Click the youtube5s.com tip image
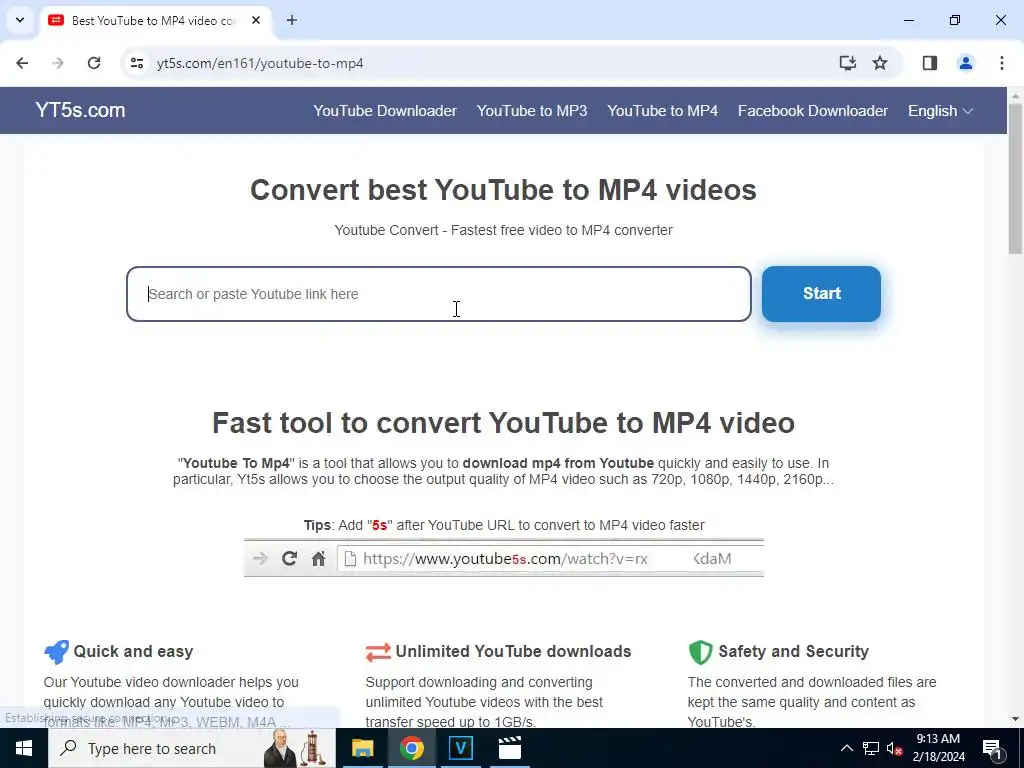The height and width of the screenshot is (768, 1024). [x=504, y=558]
